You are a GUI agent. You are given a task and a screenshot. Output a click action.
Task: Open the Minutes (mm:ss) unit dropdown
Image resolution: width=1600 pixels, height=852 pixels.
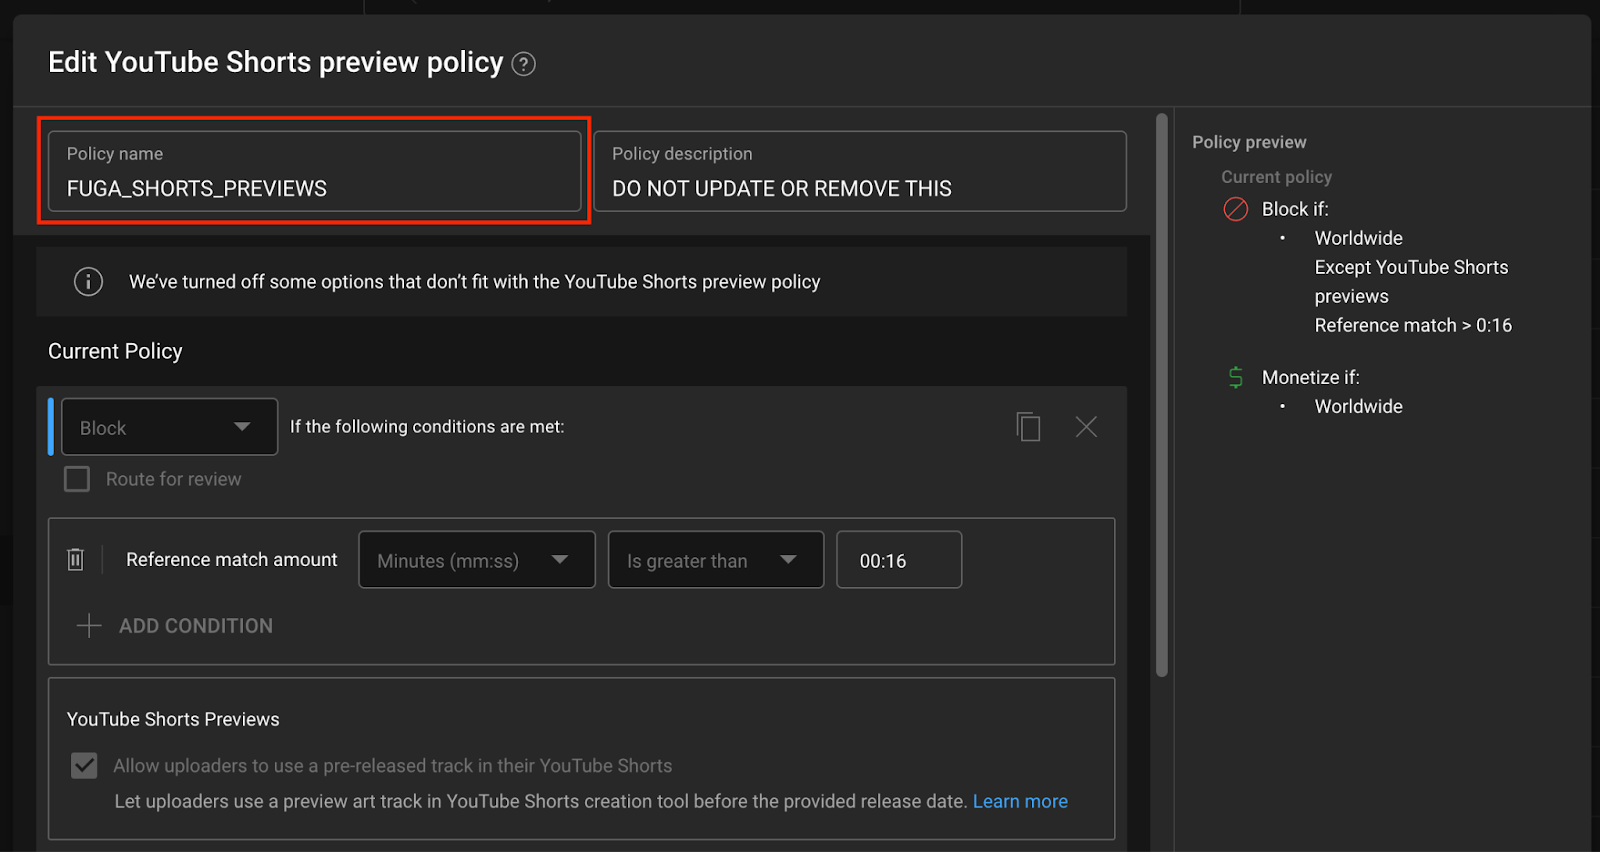(x=477, y=560)
